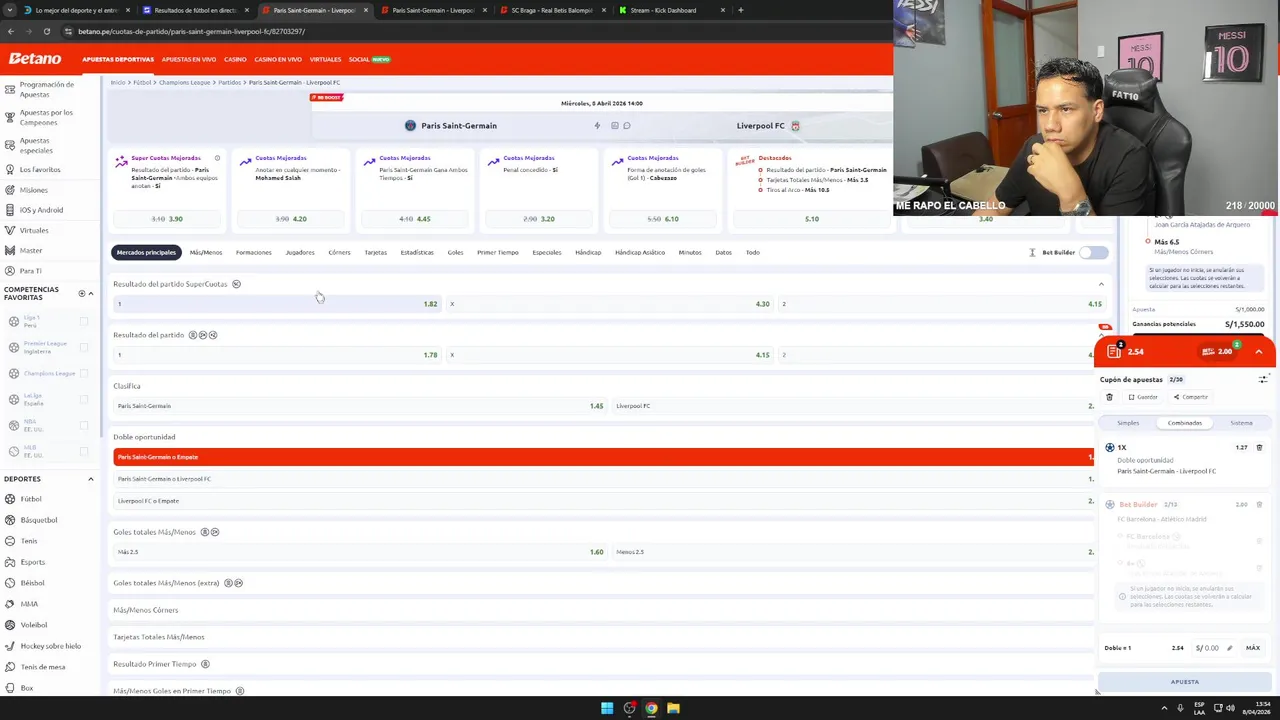The height and width of the screenshot is (720, 1280).
Task: Open File Explorer in taskbar
Action: [673, 708]
